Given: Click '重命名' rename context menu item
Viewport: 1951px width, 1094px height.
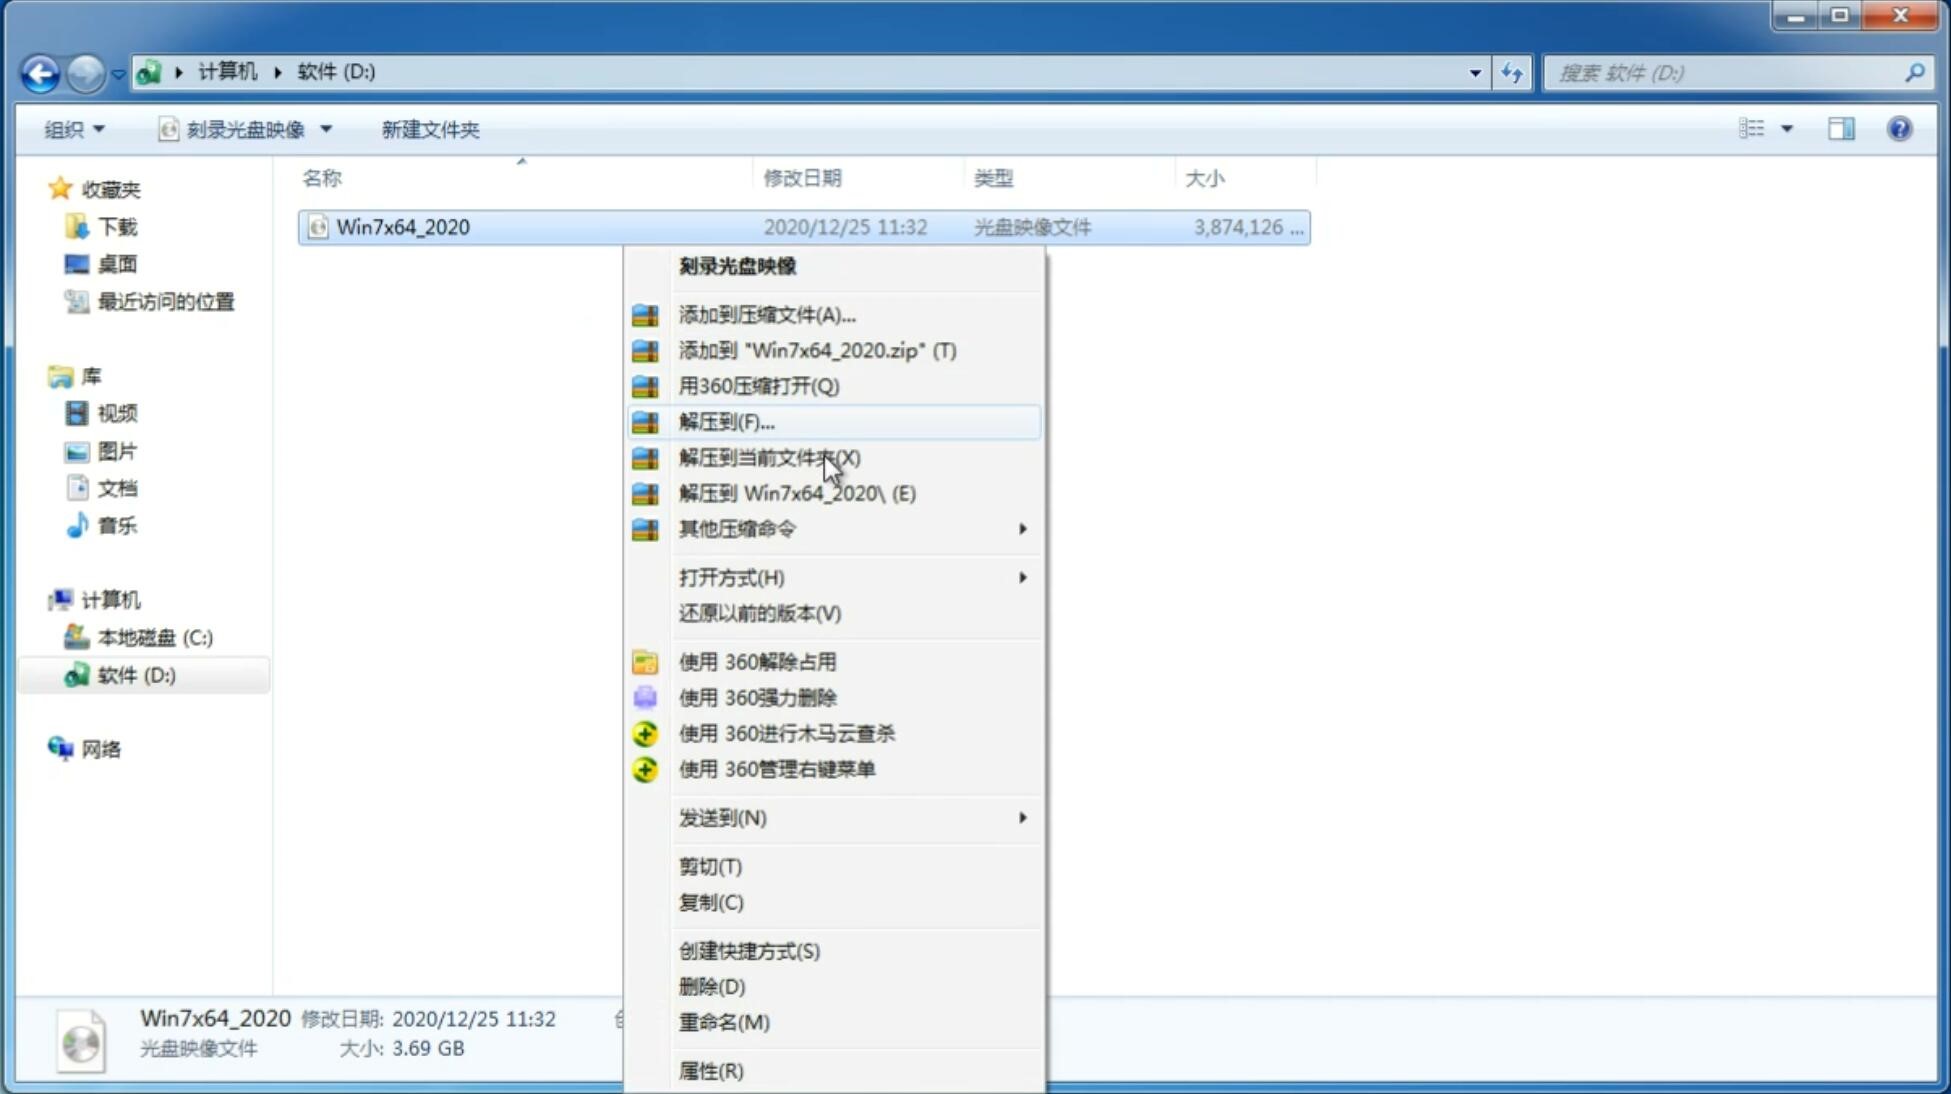Looking at the screenshot, I should [725, 1022].
